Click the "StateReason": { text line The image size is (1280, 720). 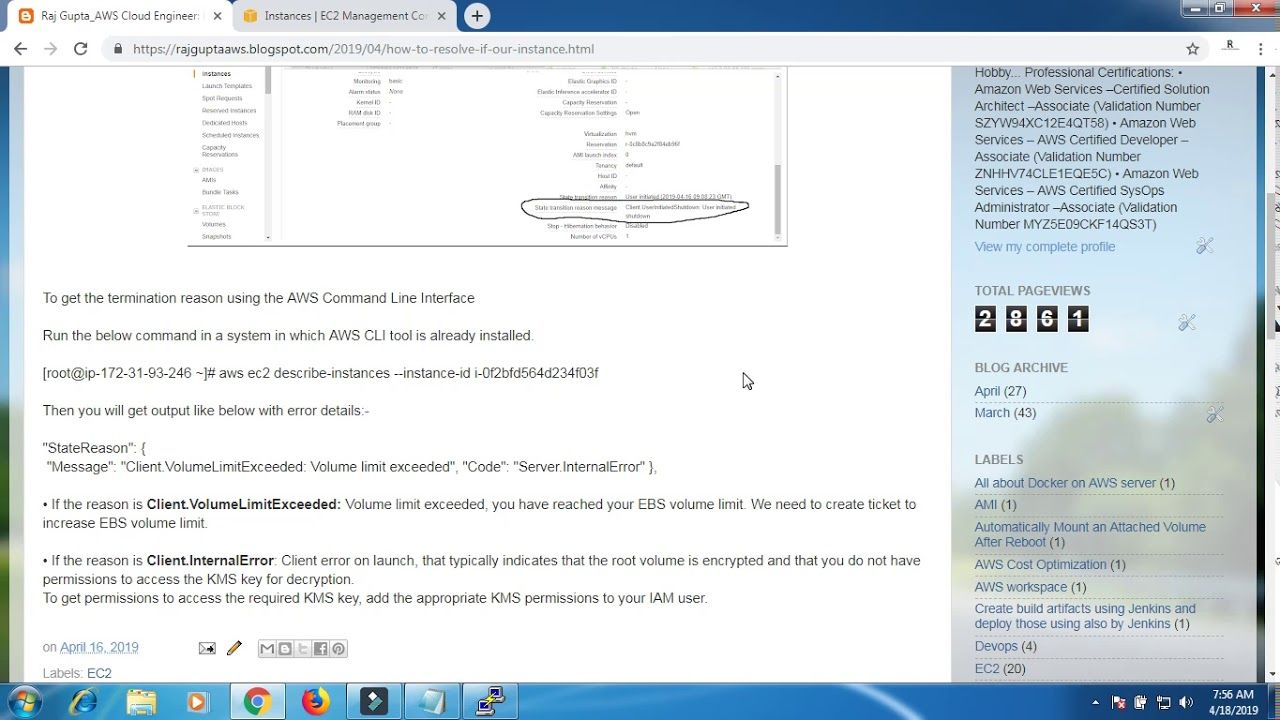point(94,448)
